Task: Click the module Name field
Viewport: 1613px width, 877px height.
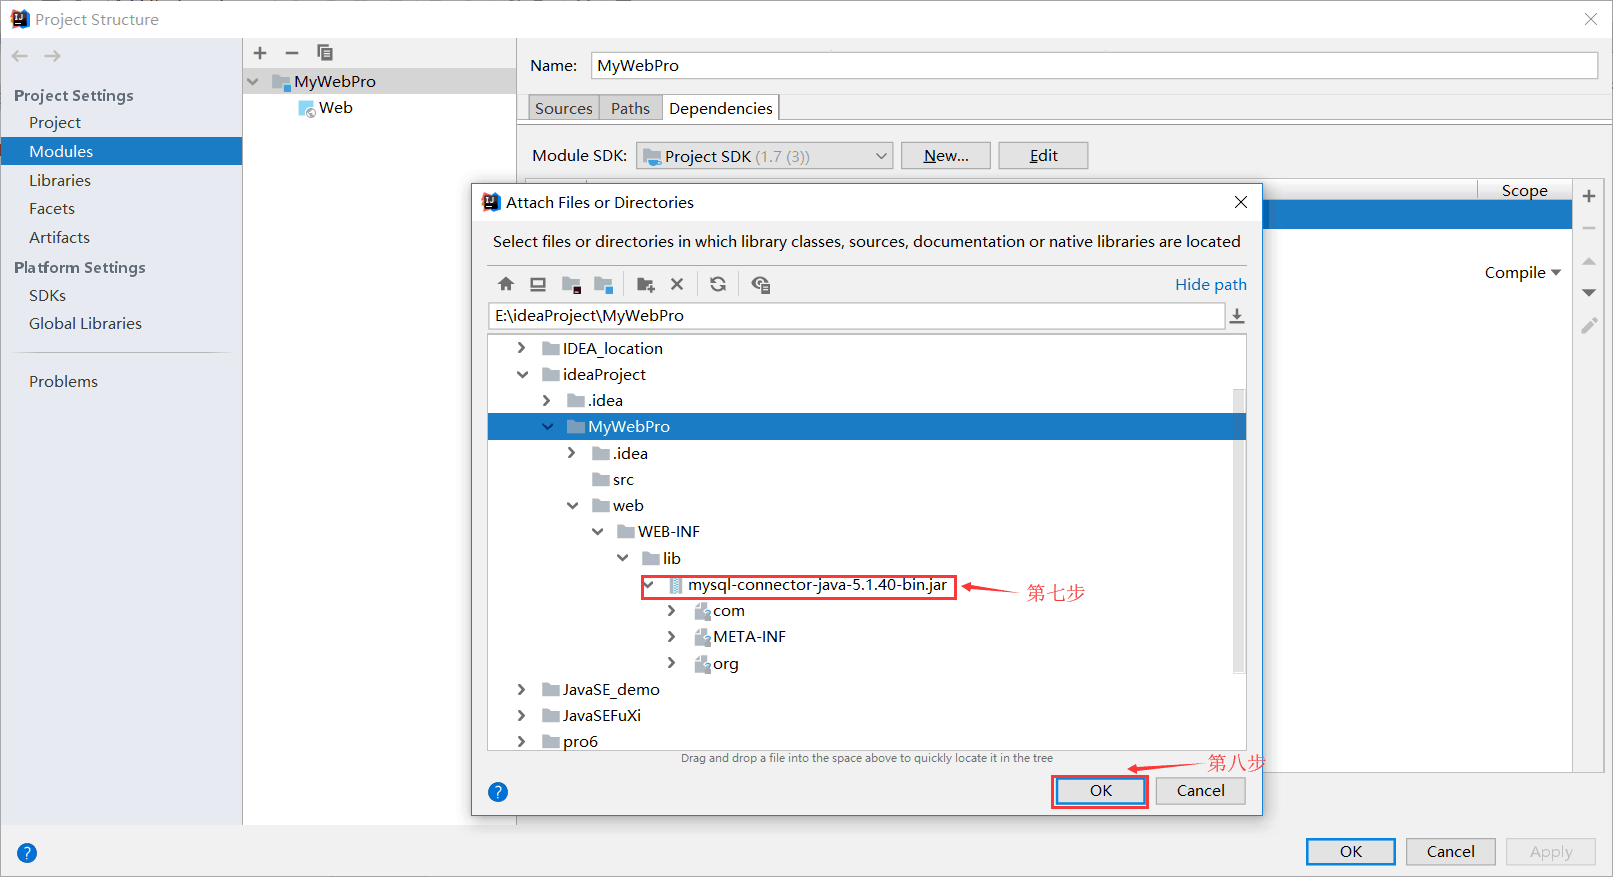Action: tap(1094, 66)
